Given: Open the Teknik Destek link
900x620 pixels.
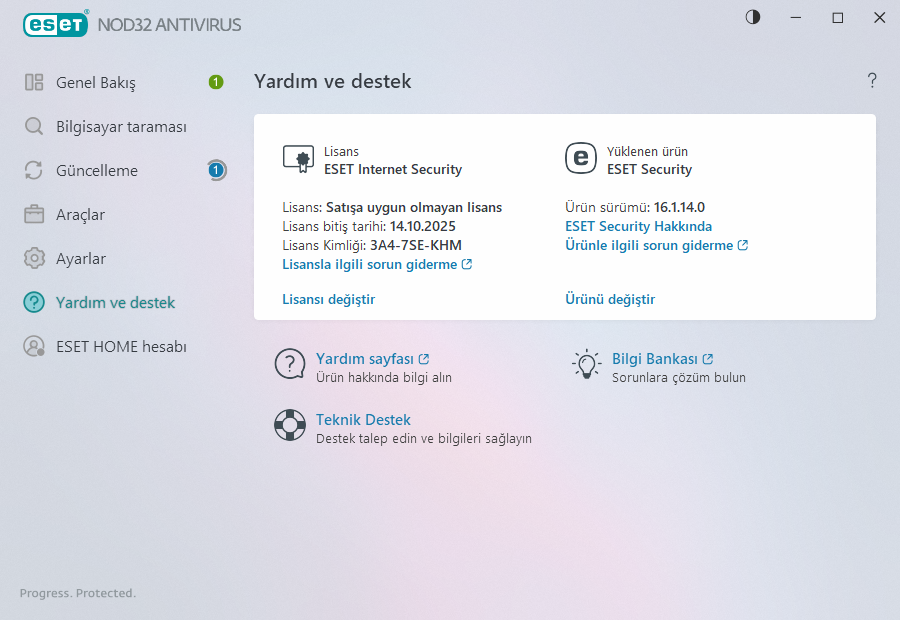Looking at the screenshot, I should (x=363, y=420).
